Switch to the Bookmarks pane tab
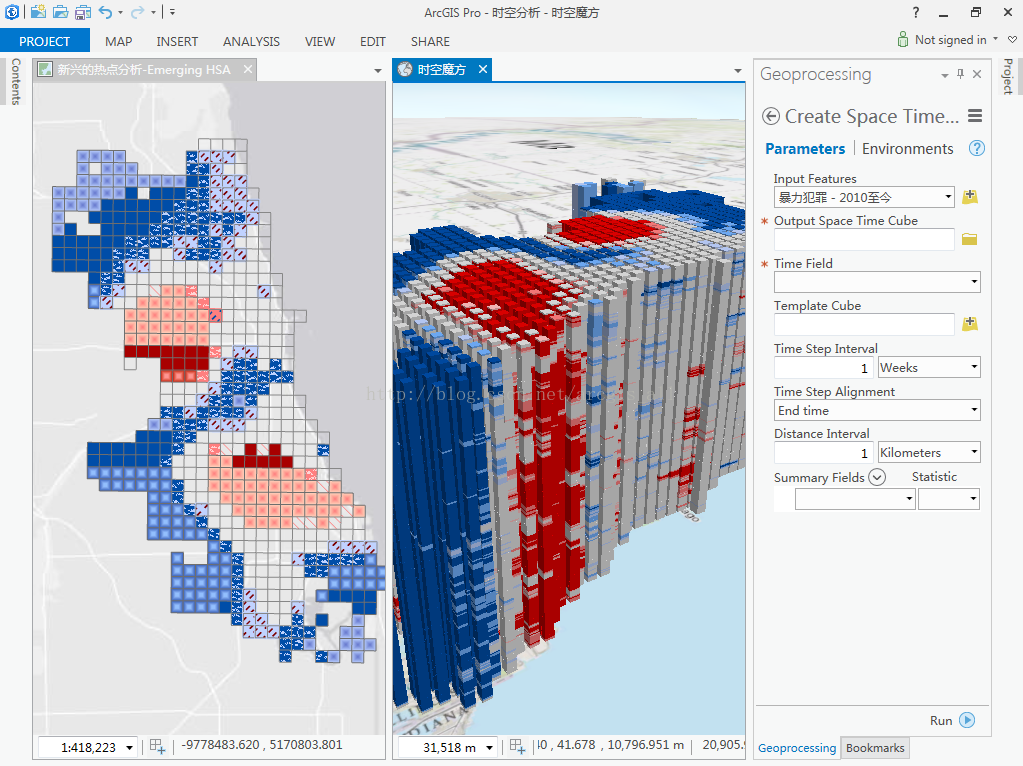 [875, 748]
